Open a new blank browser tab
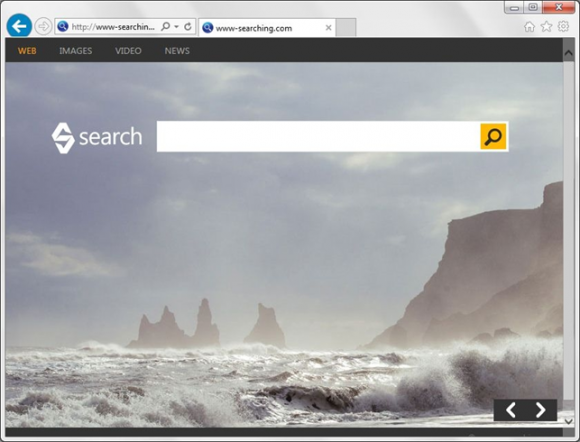This screenshot has width=580, height=442. coord(346,28)
